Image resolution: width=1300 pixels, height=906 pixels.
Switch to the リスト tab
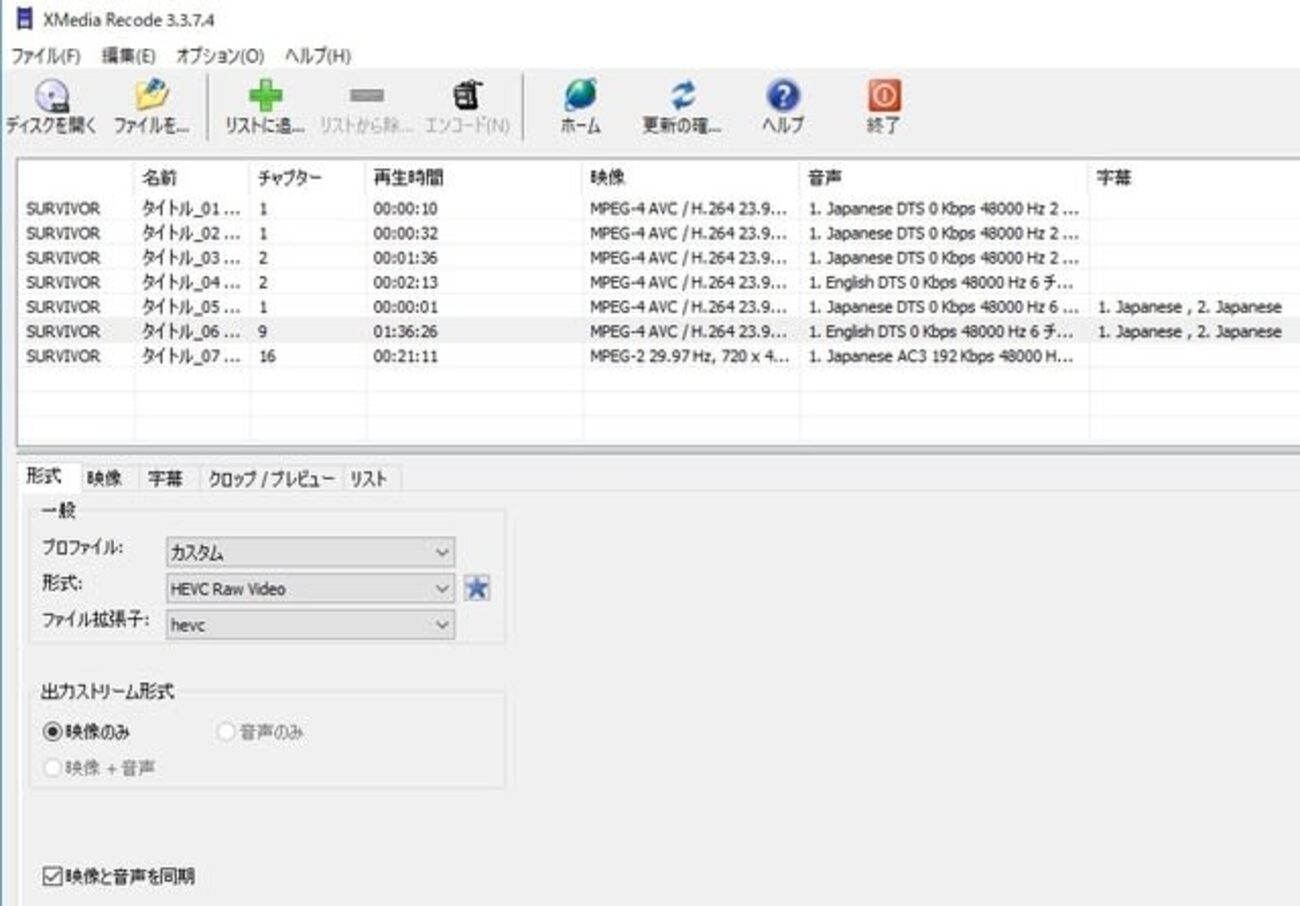pyautogui.click(x=369, y=479)
